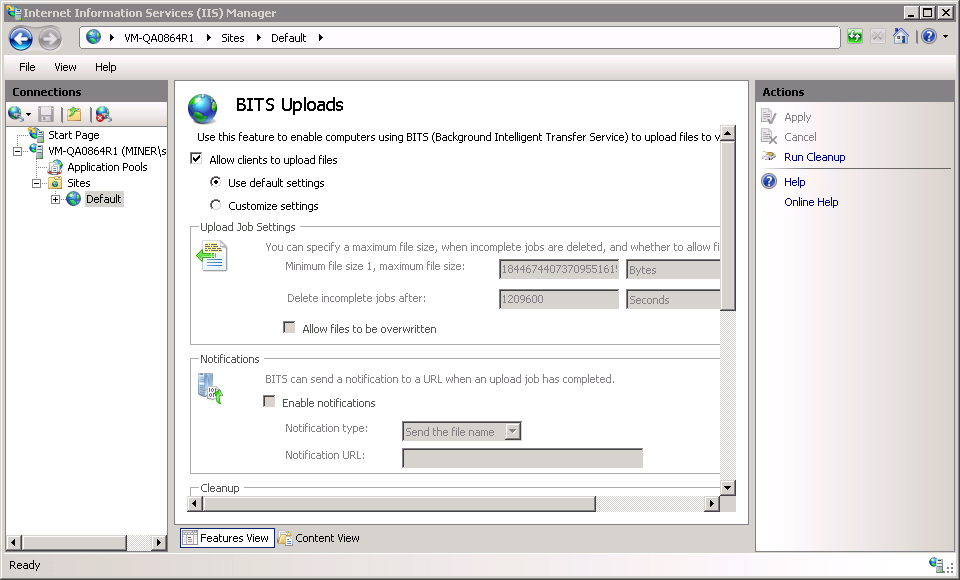The image size is (960, 580).
Task: Collapse the Sites tree node
Action: (x=37, y=183)
